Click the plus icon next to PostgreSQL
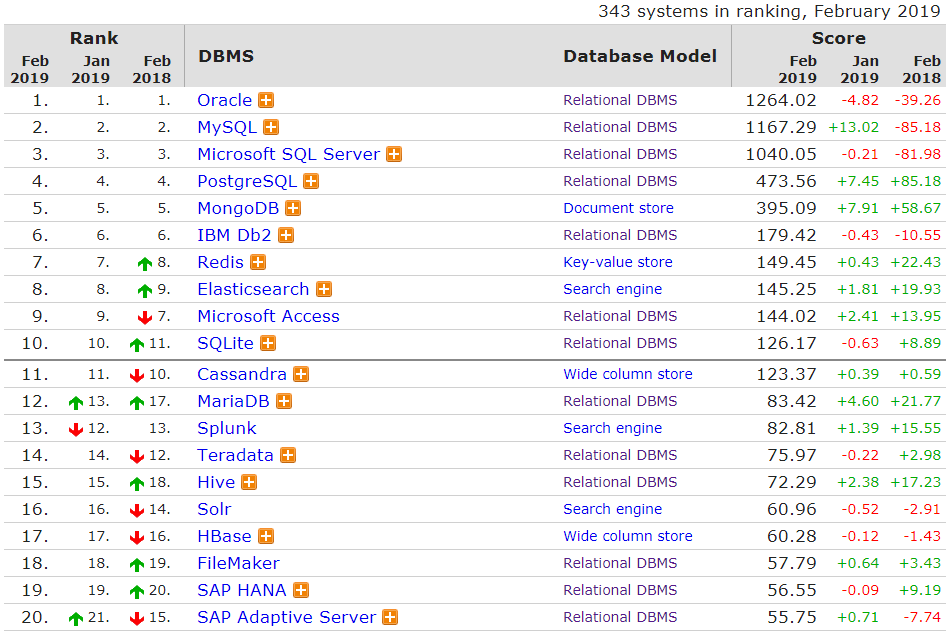 pos(311,181)
